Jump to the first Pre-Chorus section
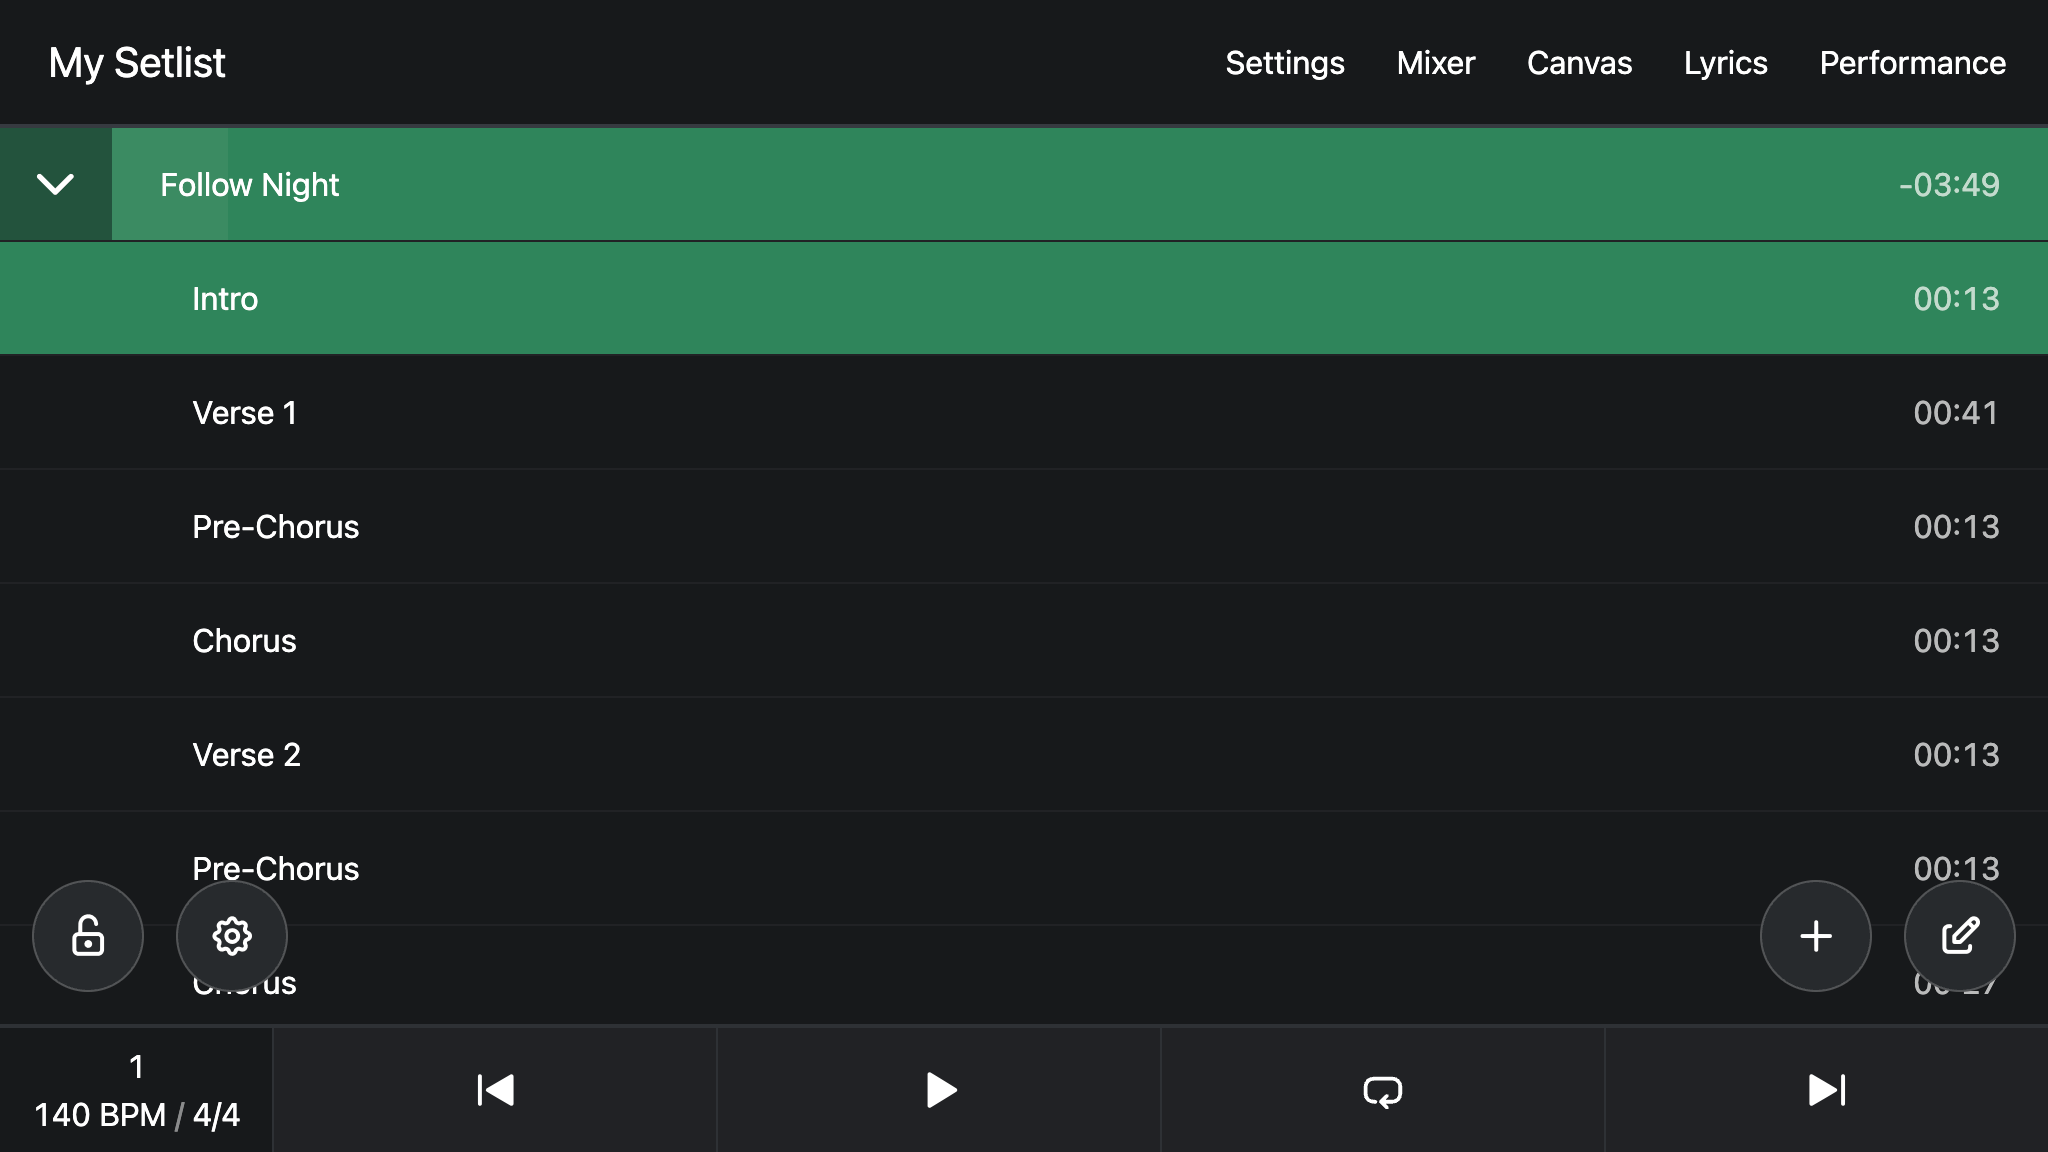 pos(1024,527)
